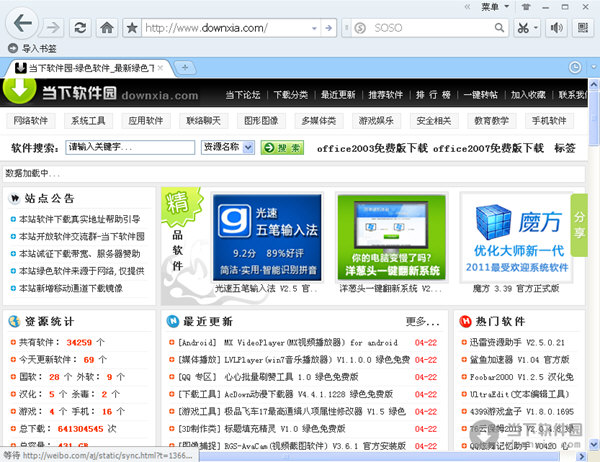Expand the scissors tool dropdown arrow
This screenshot has width=600, height=462.
click(x=536, y=28)
